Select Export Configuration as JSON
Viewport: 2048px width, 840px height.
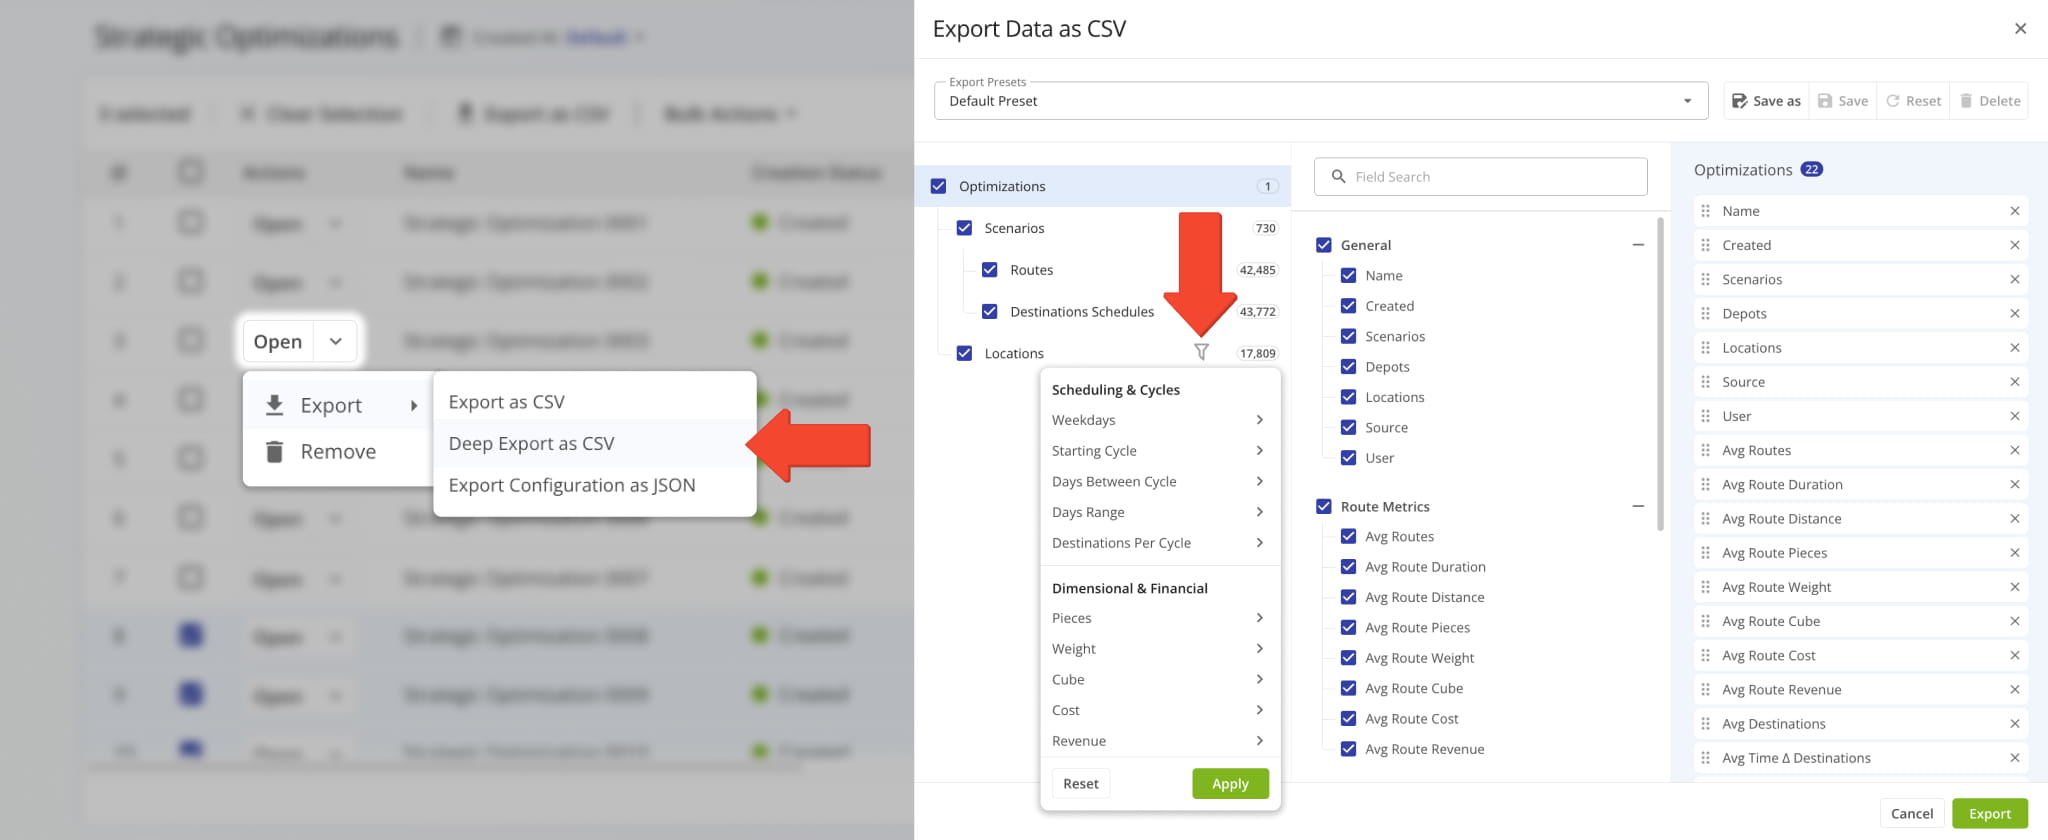(x=571, y=486)
